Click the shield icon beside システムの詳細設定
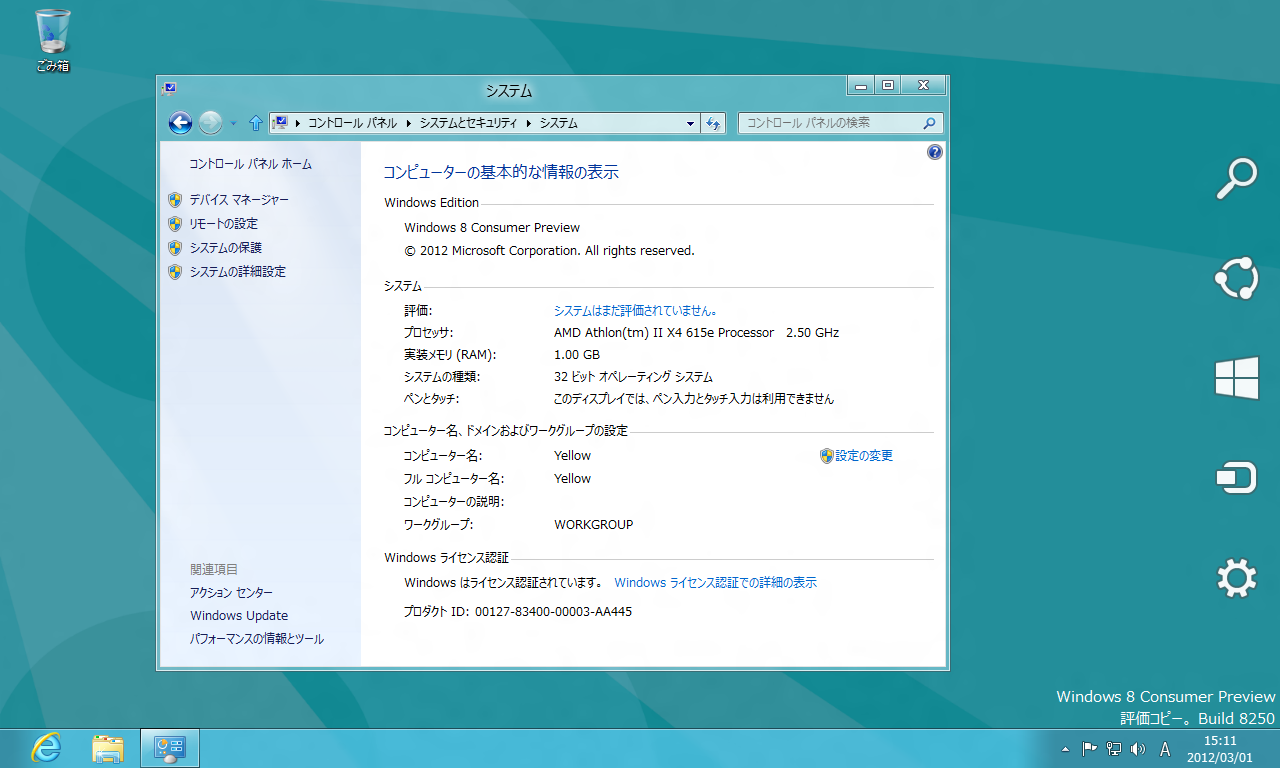Viewport: 1280px width, 768px height. [175, 272]
